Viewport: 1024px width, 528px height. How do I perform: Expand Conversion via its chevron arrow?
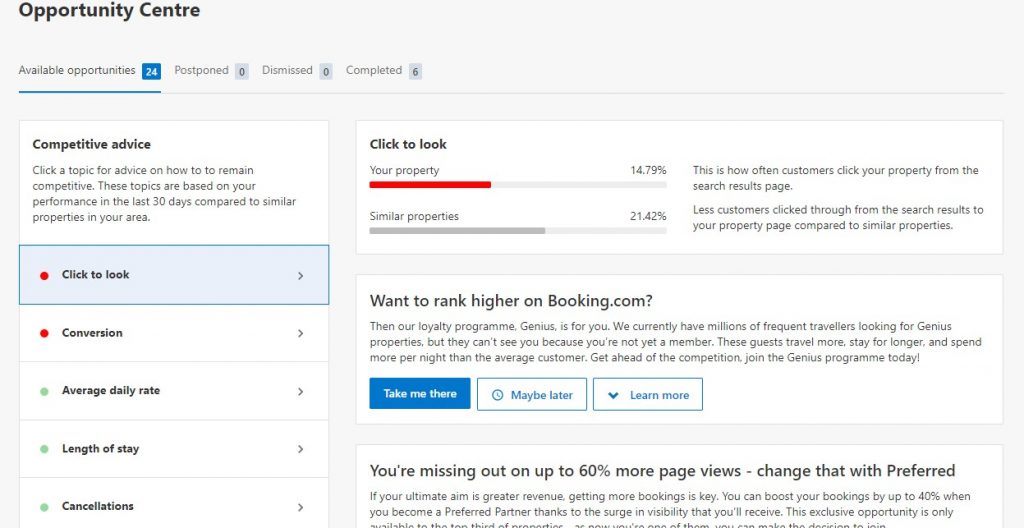300,333
